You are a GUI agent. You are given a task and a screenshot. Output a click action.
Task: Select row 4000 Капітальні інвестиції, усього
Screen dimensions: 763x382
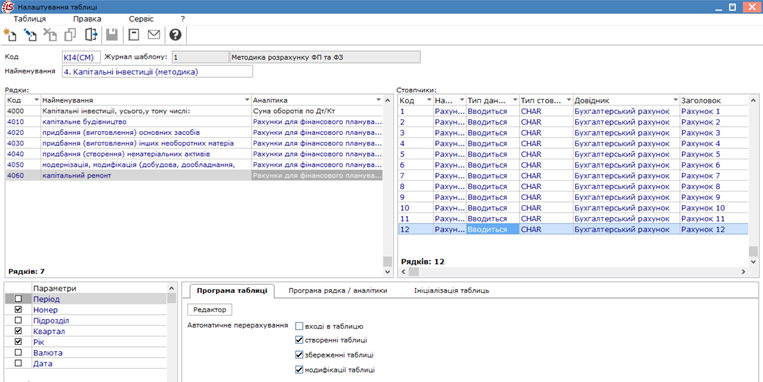(194, 111)
